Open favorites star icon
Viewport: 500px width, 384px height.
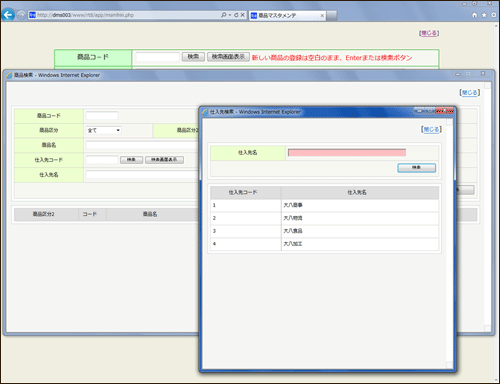click(x=484, y=15)
